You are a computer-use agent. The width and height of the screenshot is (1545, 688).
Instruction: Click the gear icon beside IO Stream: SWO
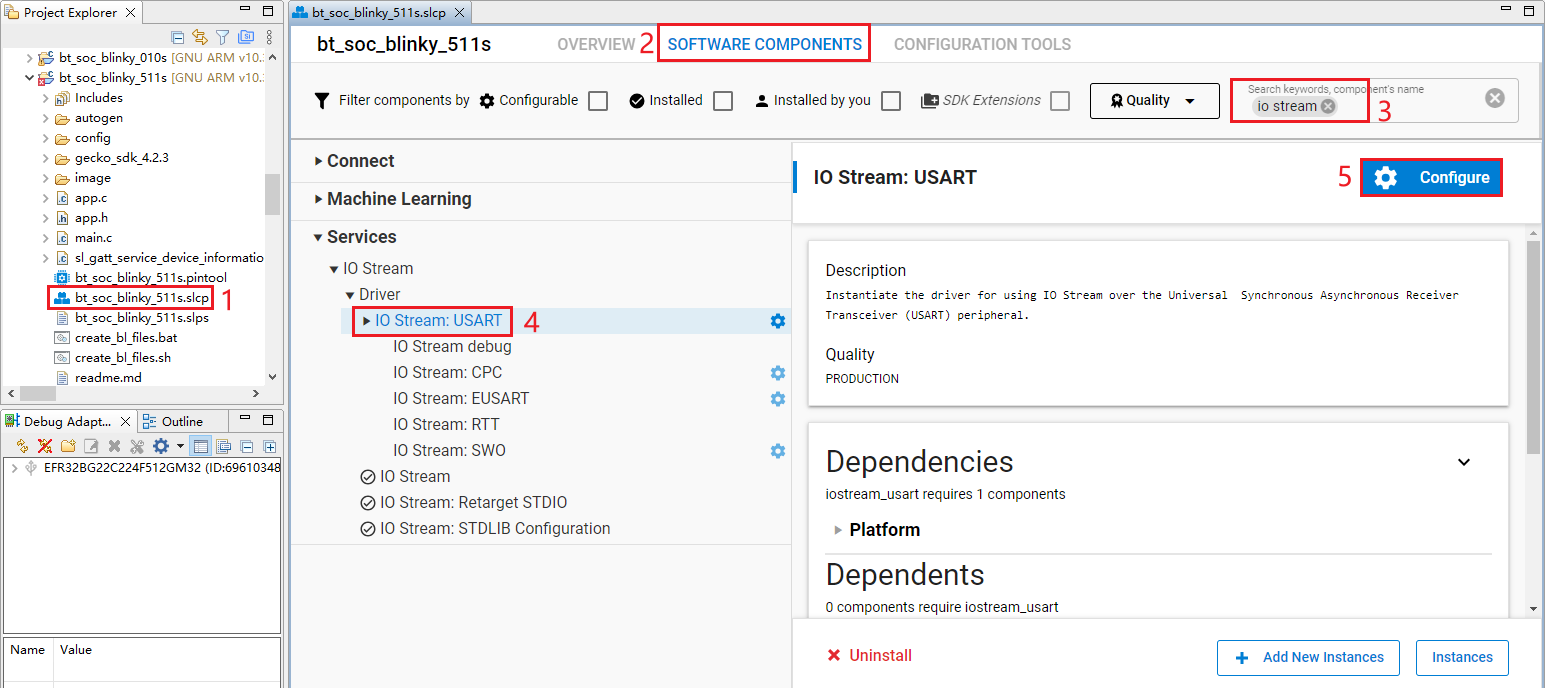tap(778, 450)
